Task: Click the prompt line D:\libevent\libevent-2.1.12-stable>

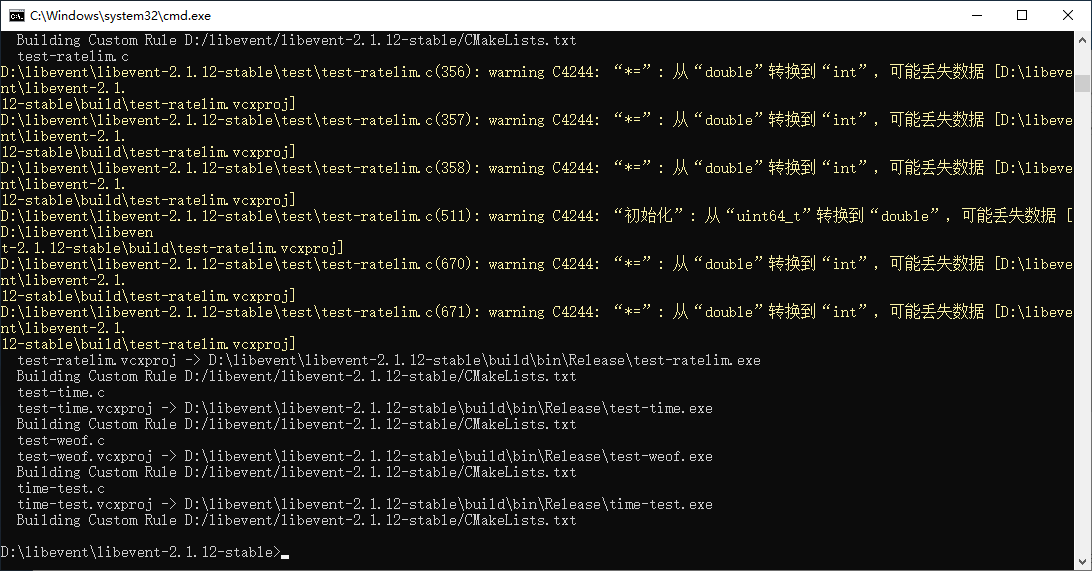Action: (140, 553)
